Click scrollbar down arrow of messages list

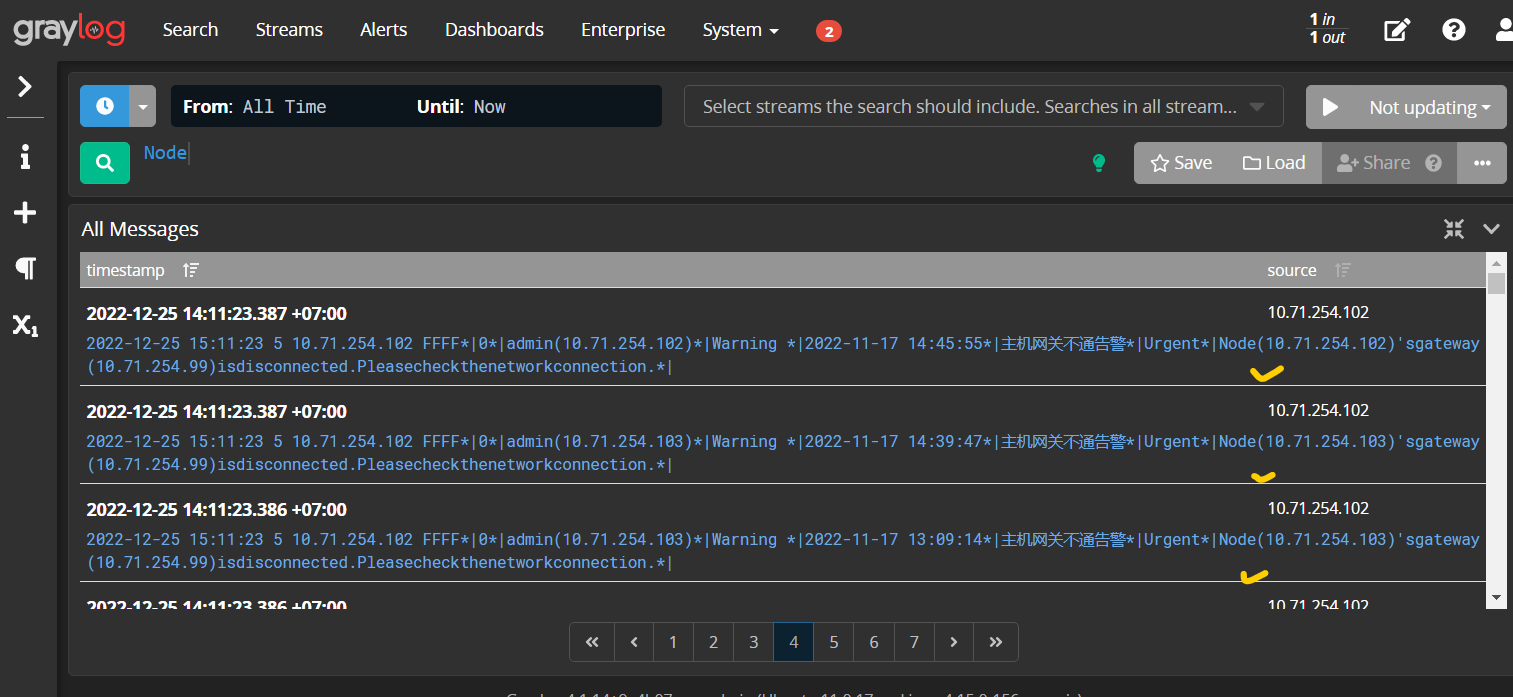pos(1496,598)
